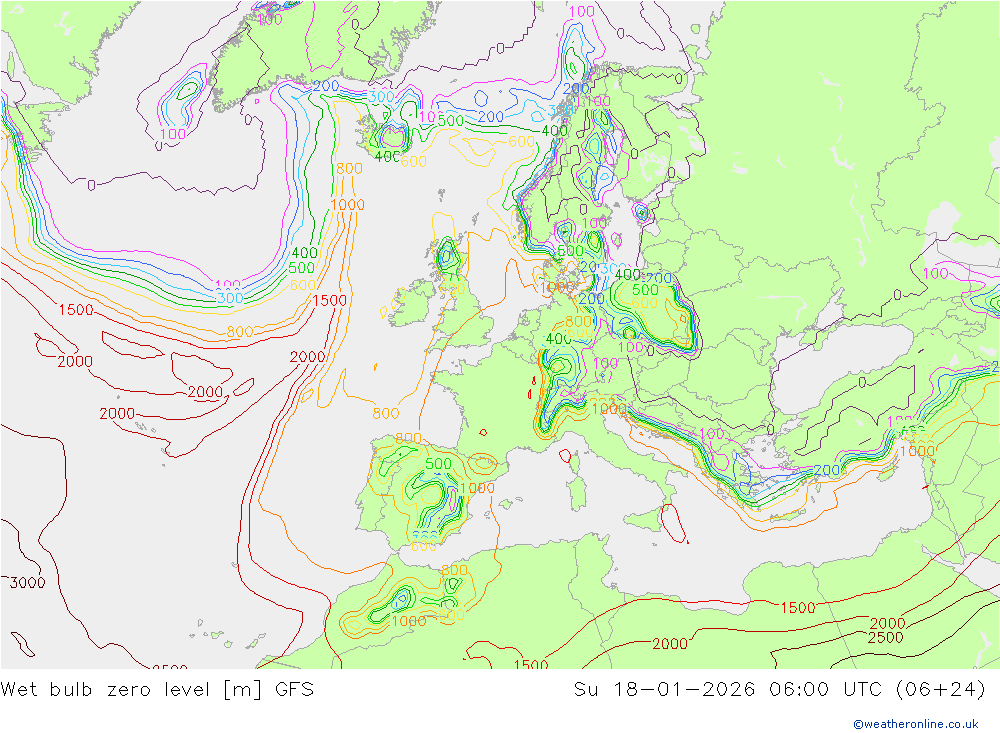
Task: Click the '3000' contour label
Action: [27, 582]
